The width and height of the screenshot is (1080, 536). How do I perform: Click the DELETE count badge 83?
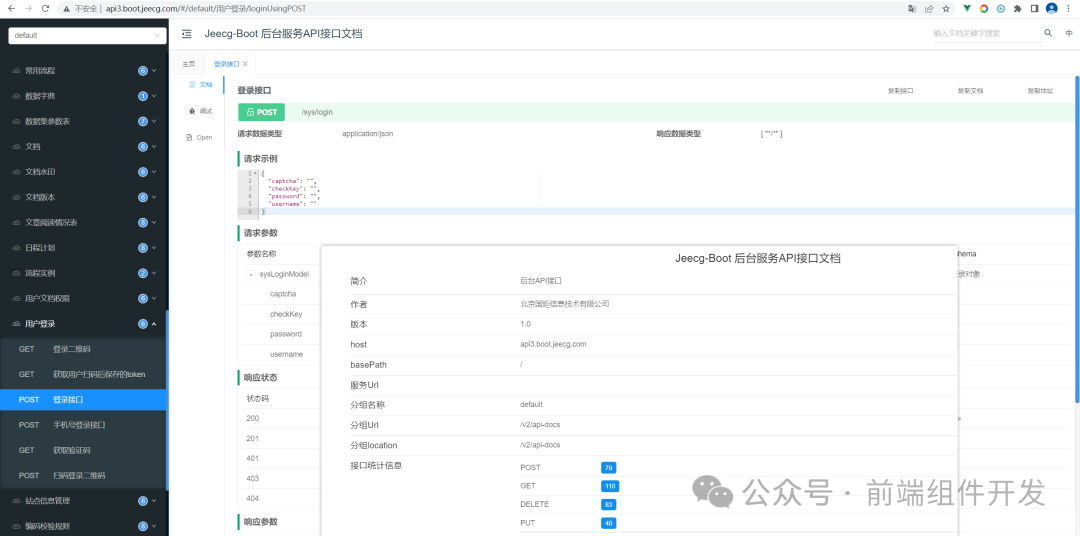tap(608, 505)
